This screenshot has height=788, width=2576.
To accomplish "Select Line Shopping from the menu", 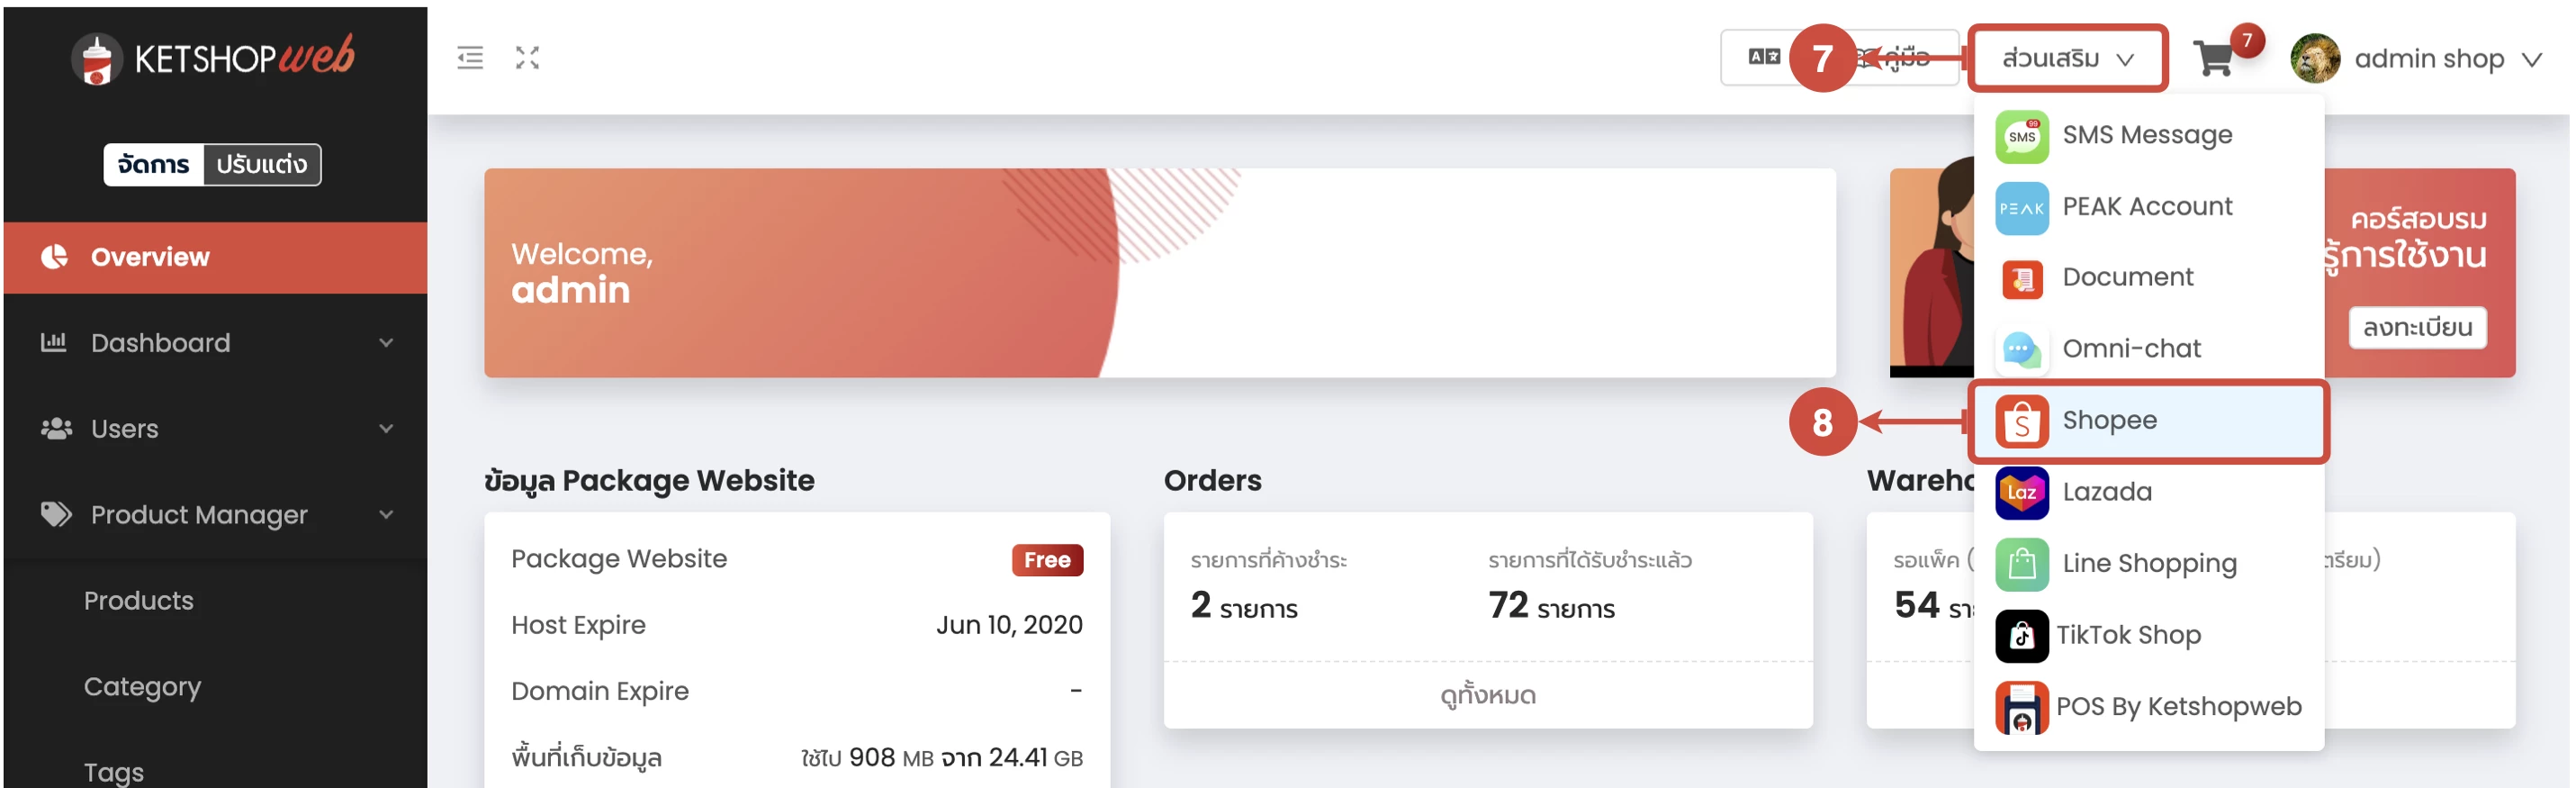I will coord(2147,564).
